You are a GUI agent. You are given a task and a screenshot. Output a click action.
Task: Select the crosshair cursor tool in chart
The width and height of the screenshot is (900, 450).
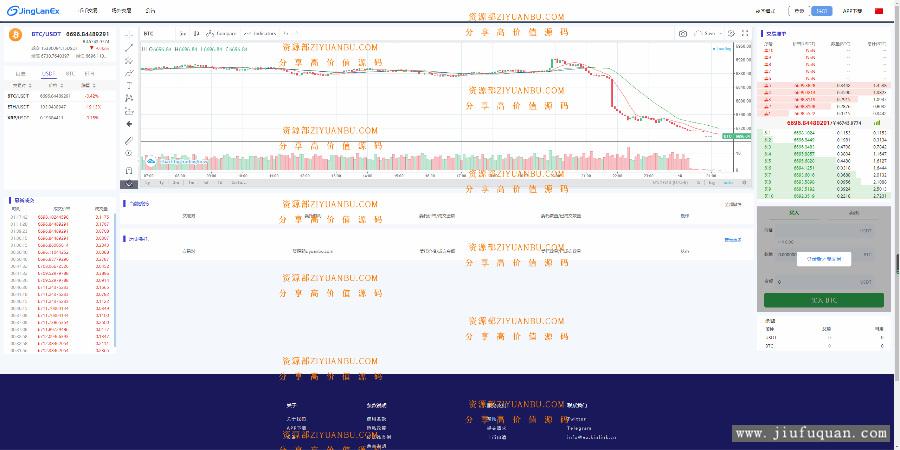point(129,35)
